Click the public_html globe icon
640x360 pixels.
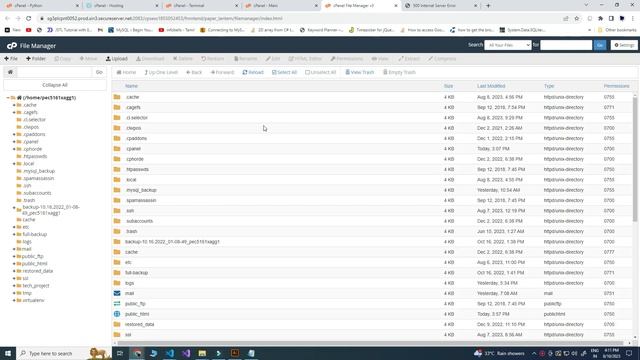[117, 314]
